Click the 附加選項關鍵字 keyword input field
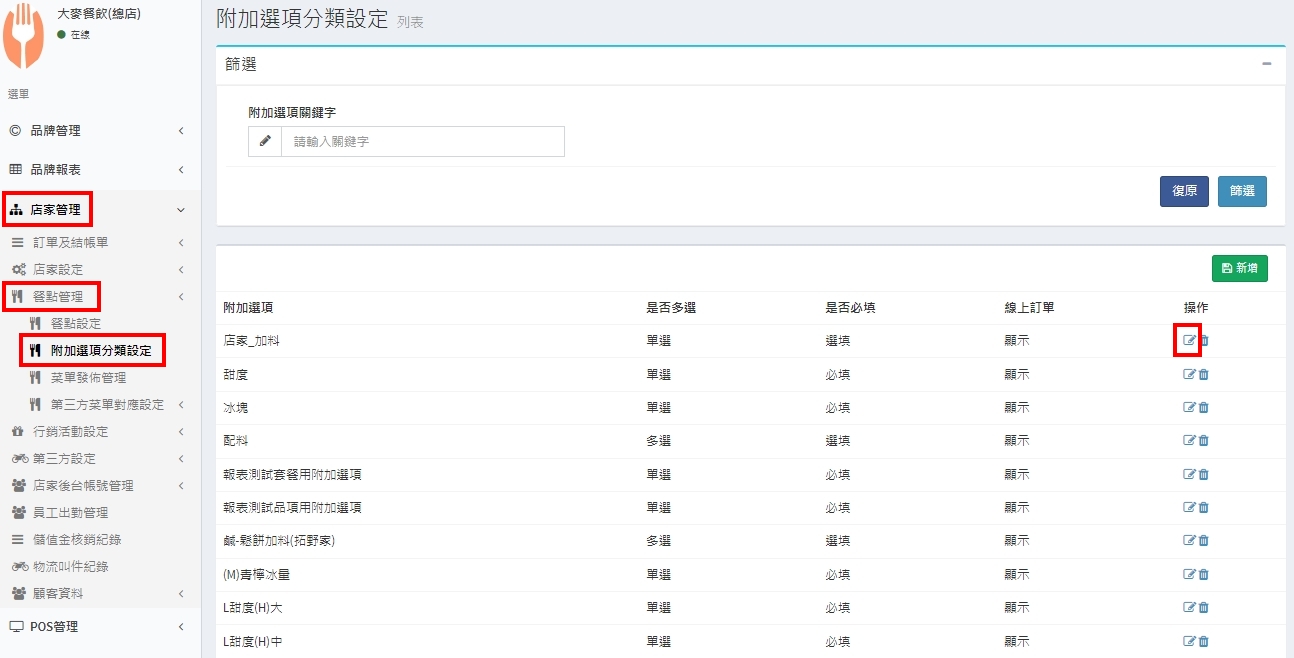This screenshot has height=658, width=1294. click(x=422, y=142)
